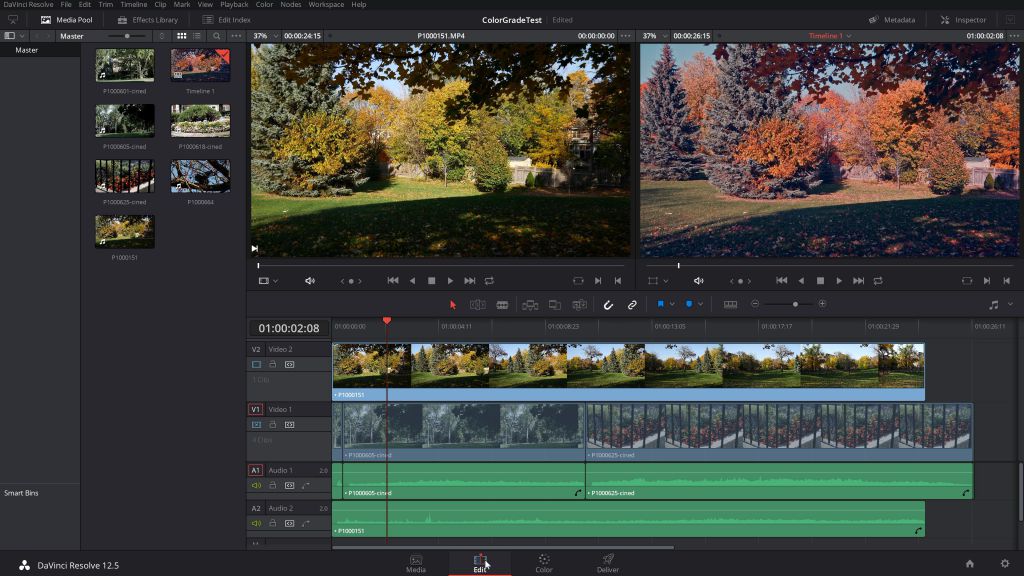
Task: Open the Trim menu
Action: [105, 5]
